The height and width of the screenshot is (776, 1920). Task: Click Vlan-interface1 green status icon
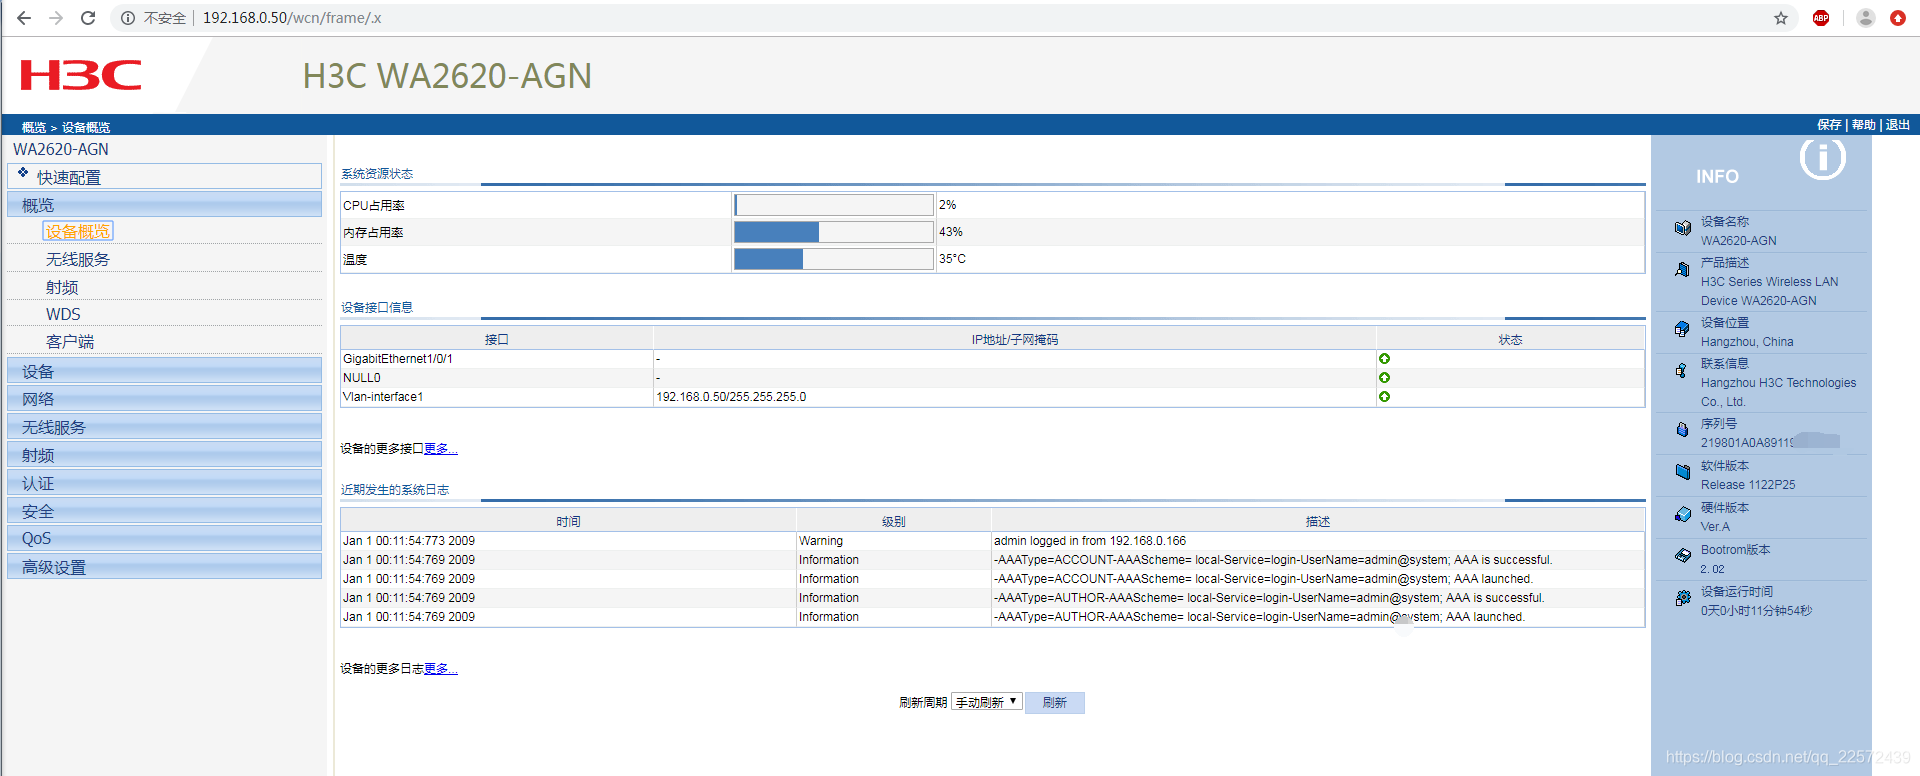pos(1384,397)
